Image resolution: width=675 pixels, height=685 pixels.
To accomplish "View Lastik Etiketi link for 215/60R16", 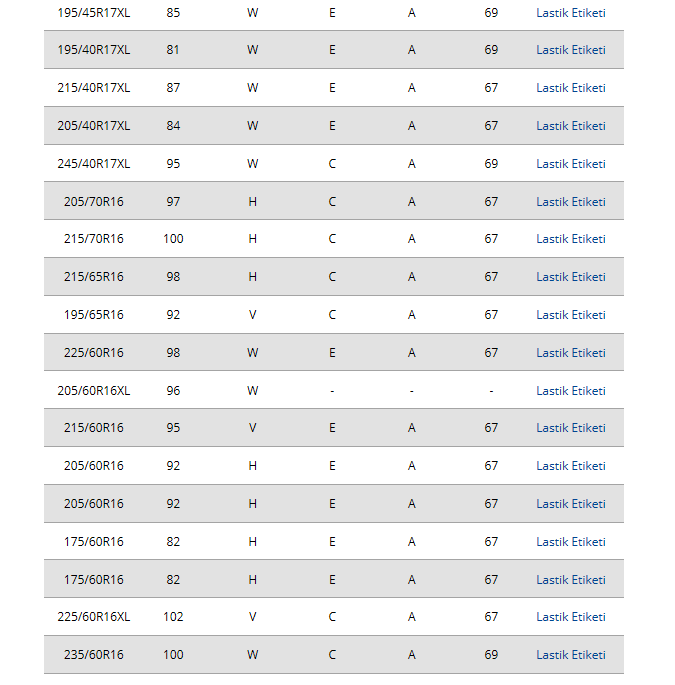I will 570,428.
